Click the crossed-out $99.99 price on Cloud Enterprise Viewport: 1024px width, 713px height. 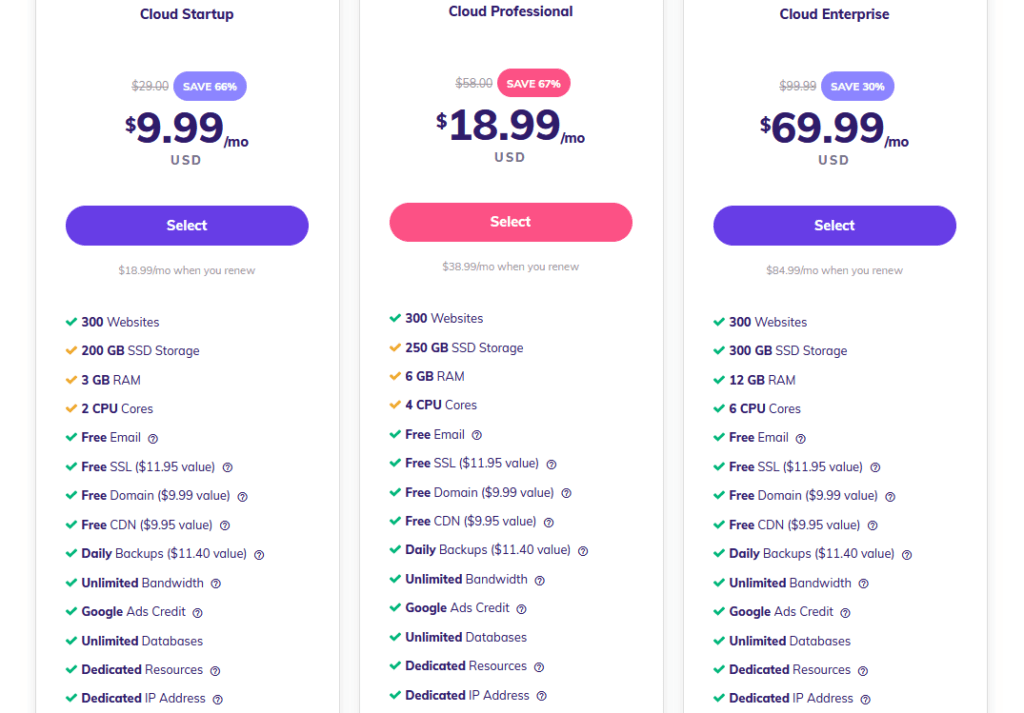tap(797, 86)
